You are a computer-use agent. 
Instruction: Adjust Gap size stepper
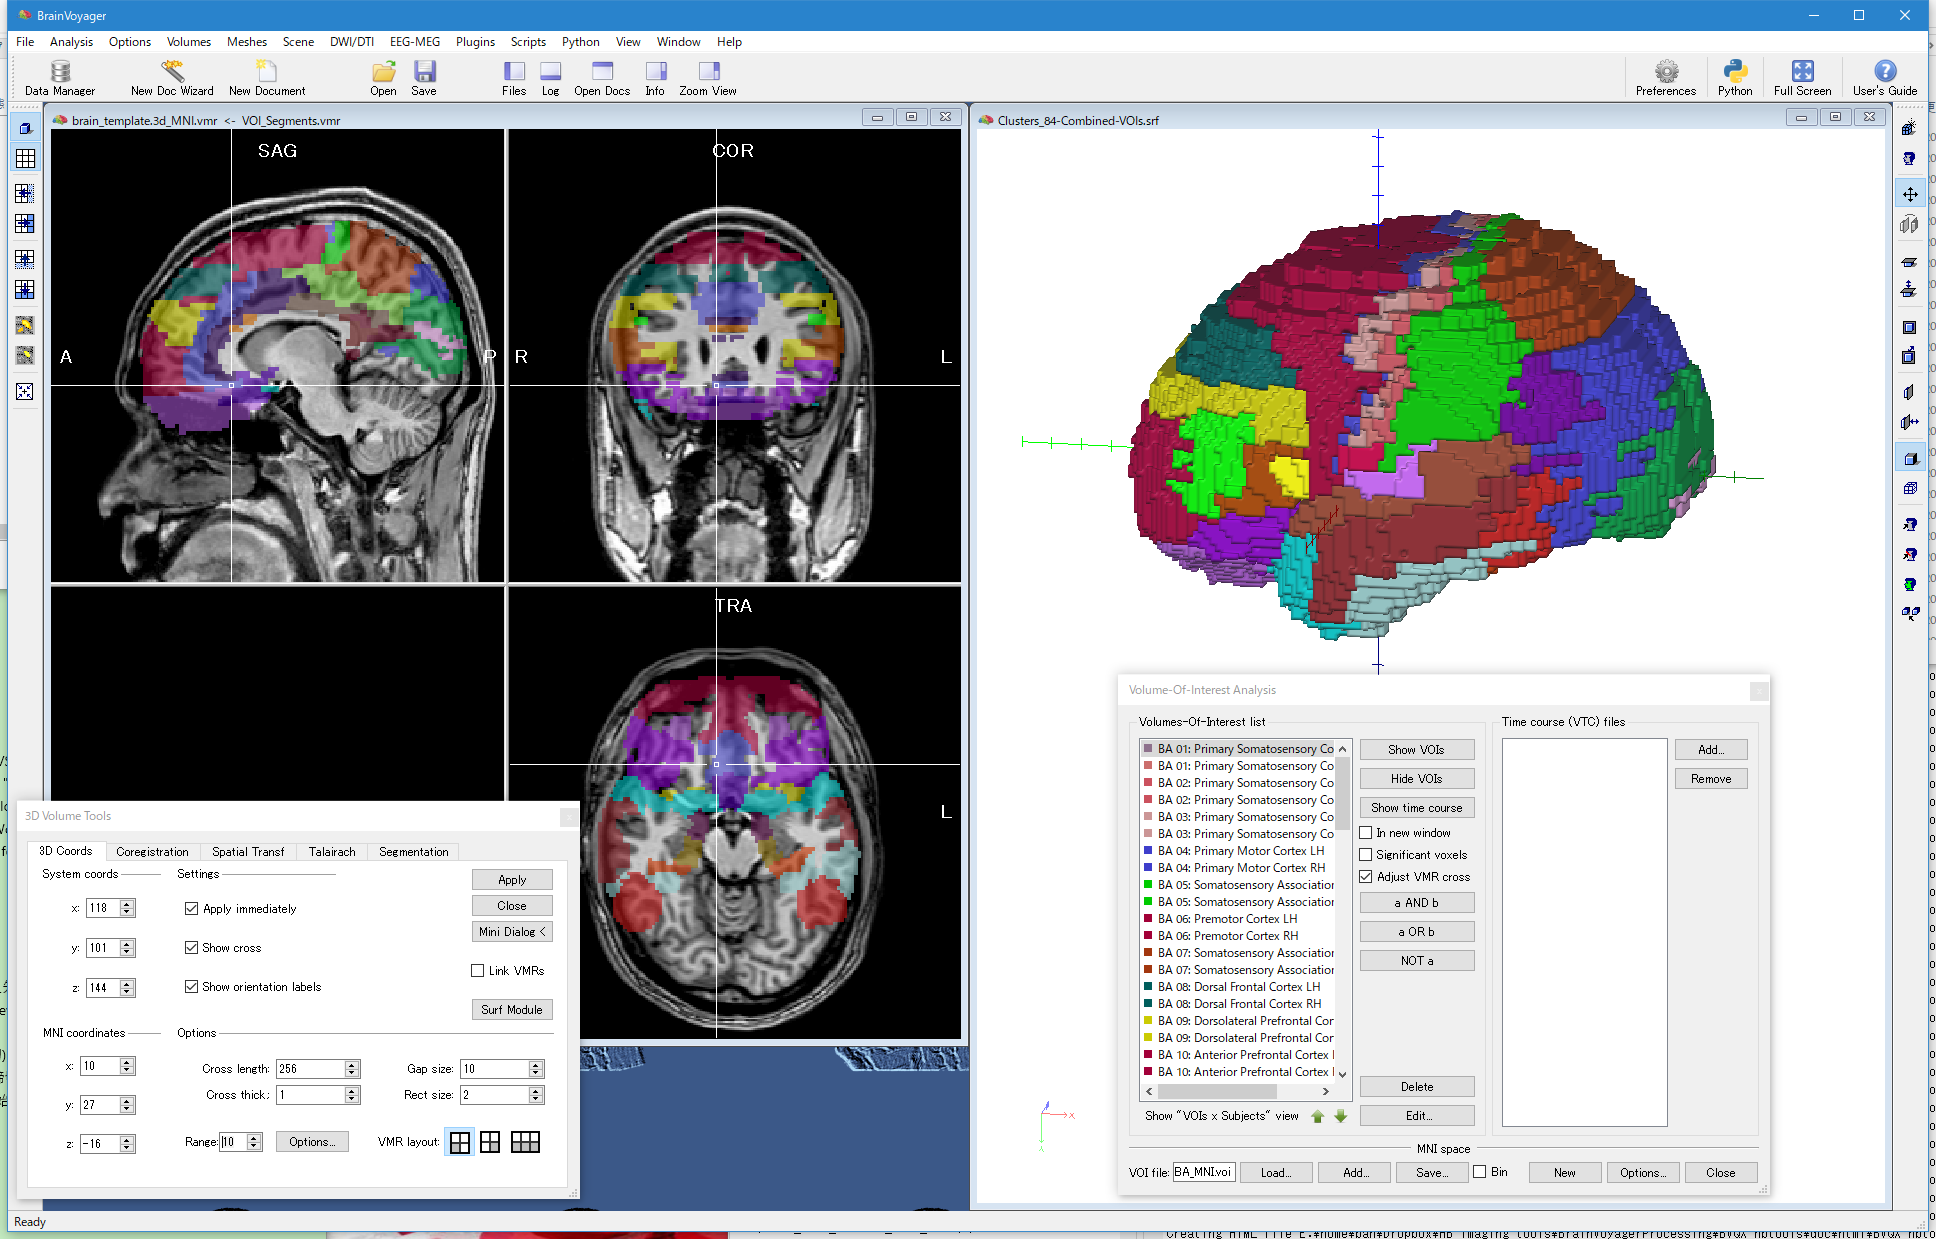coord(536,1069)
